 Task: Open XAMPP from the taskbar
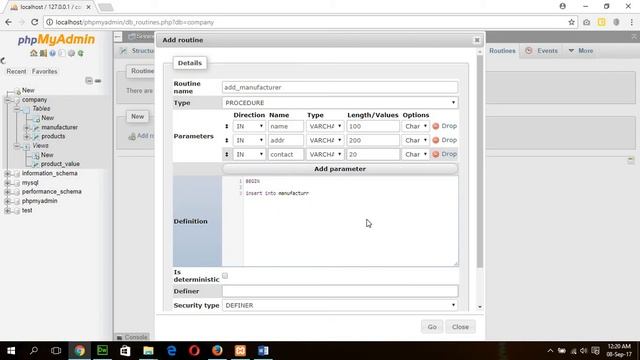click(x=240, y=351)
